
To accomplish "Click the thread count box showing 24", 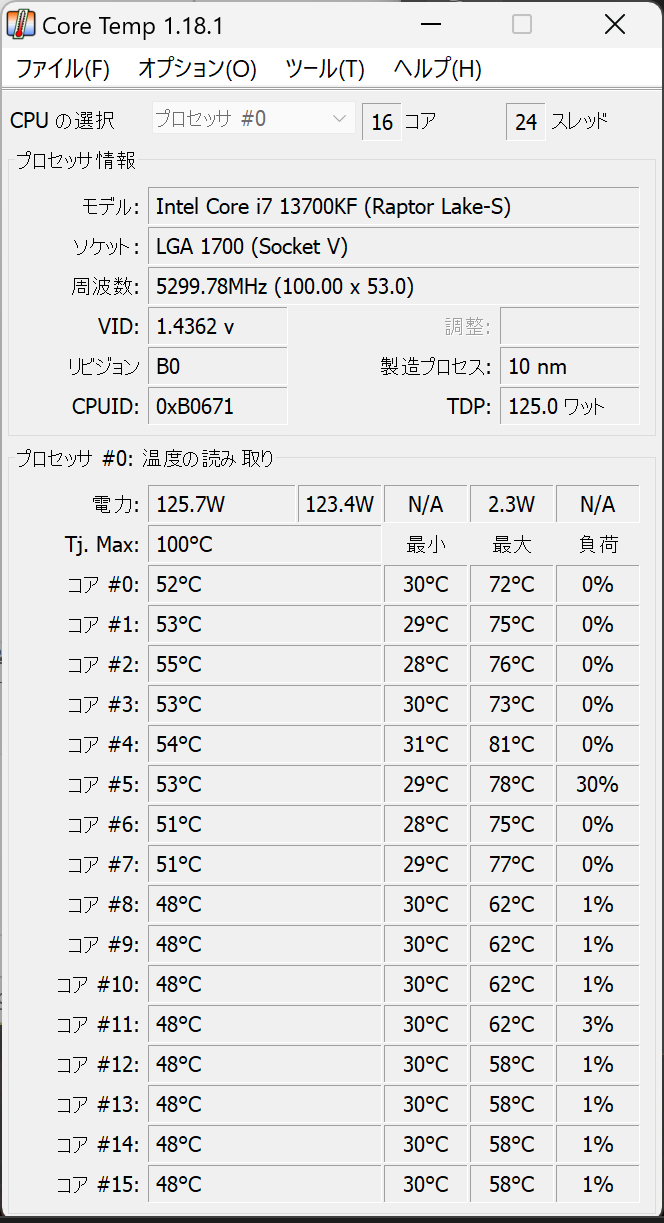I will [x=526, y=122].
